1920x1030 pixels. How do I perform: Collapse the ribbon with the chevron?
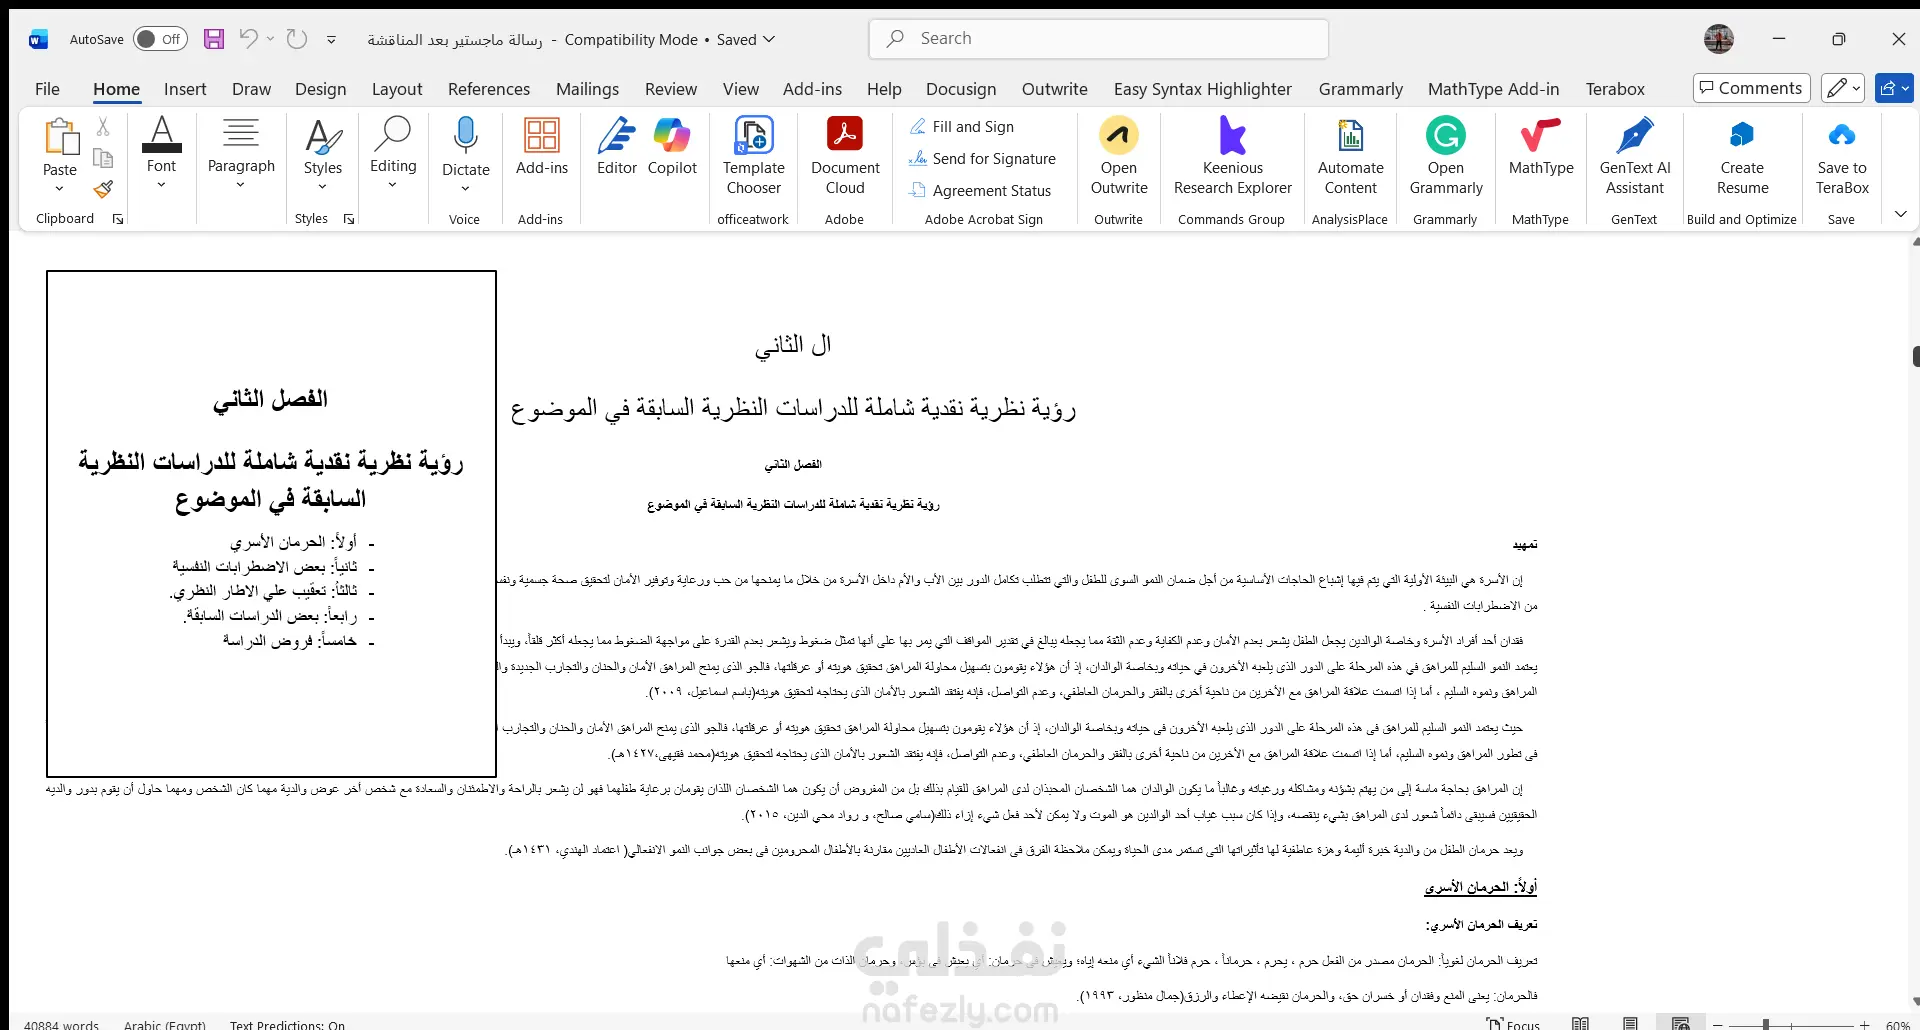(x=1901, y=214)
